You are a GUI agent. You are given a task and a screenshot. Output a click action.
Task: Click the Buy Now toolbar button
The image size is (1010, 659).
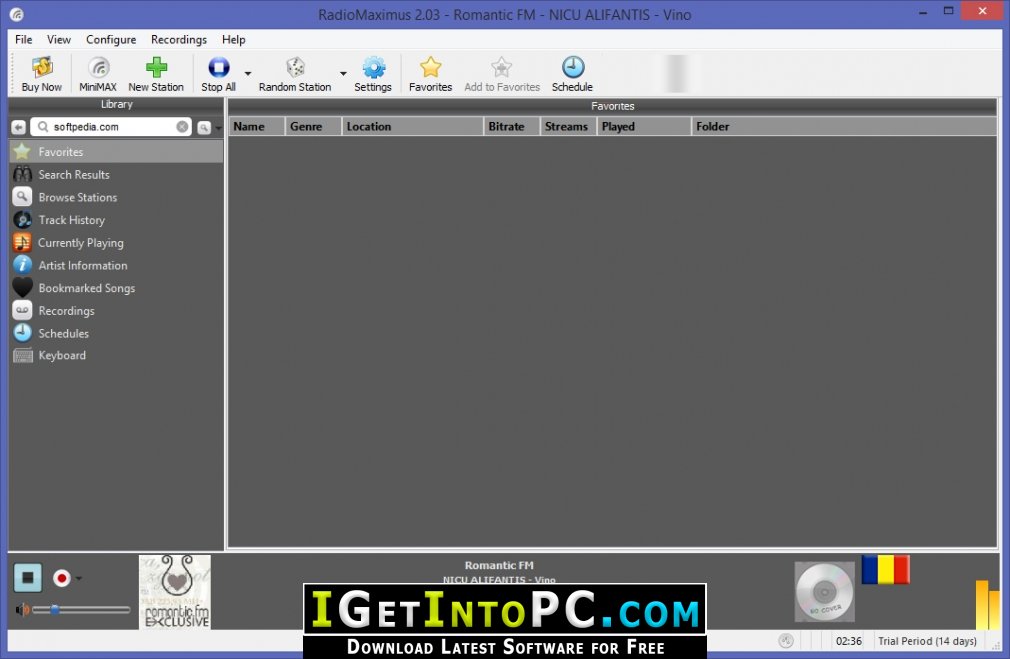tap(41, 74)
